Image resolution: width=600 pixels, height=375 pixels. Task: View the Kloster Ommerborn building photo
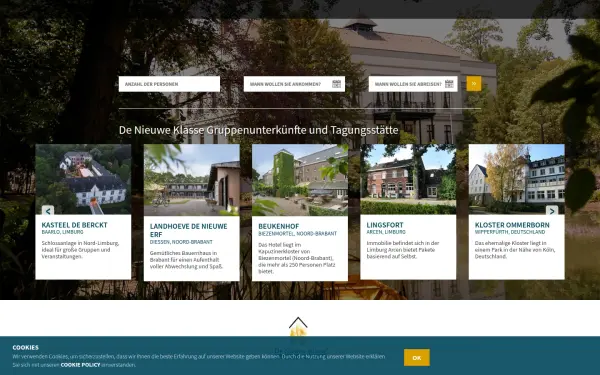tap(517, 179)
